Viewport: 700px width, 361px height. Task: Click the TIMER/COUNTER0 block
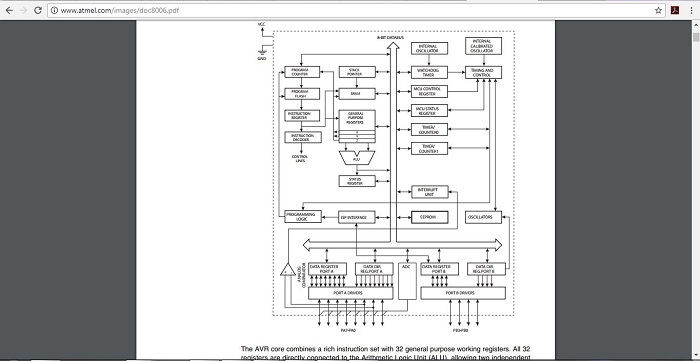(429, 129)
